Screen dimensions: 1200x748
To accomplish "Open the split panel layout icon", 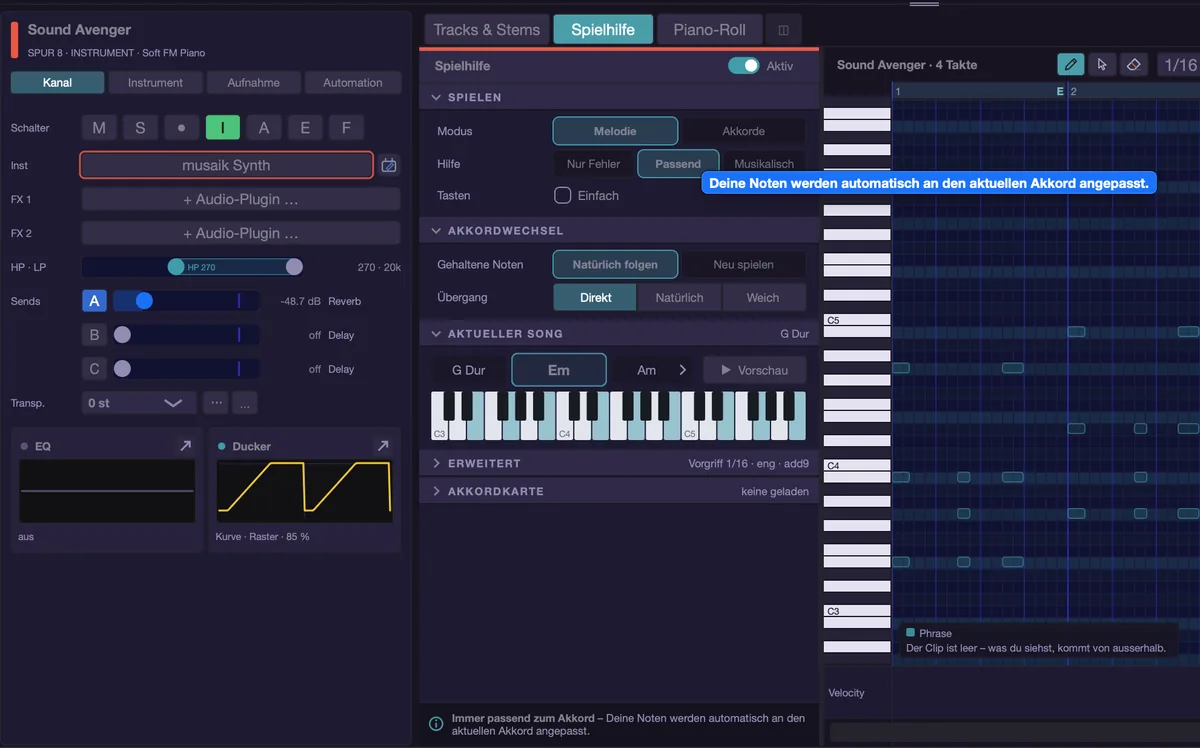I will (783, 30).
